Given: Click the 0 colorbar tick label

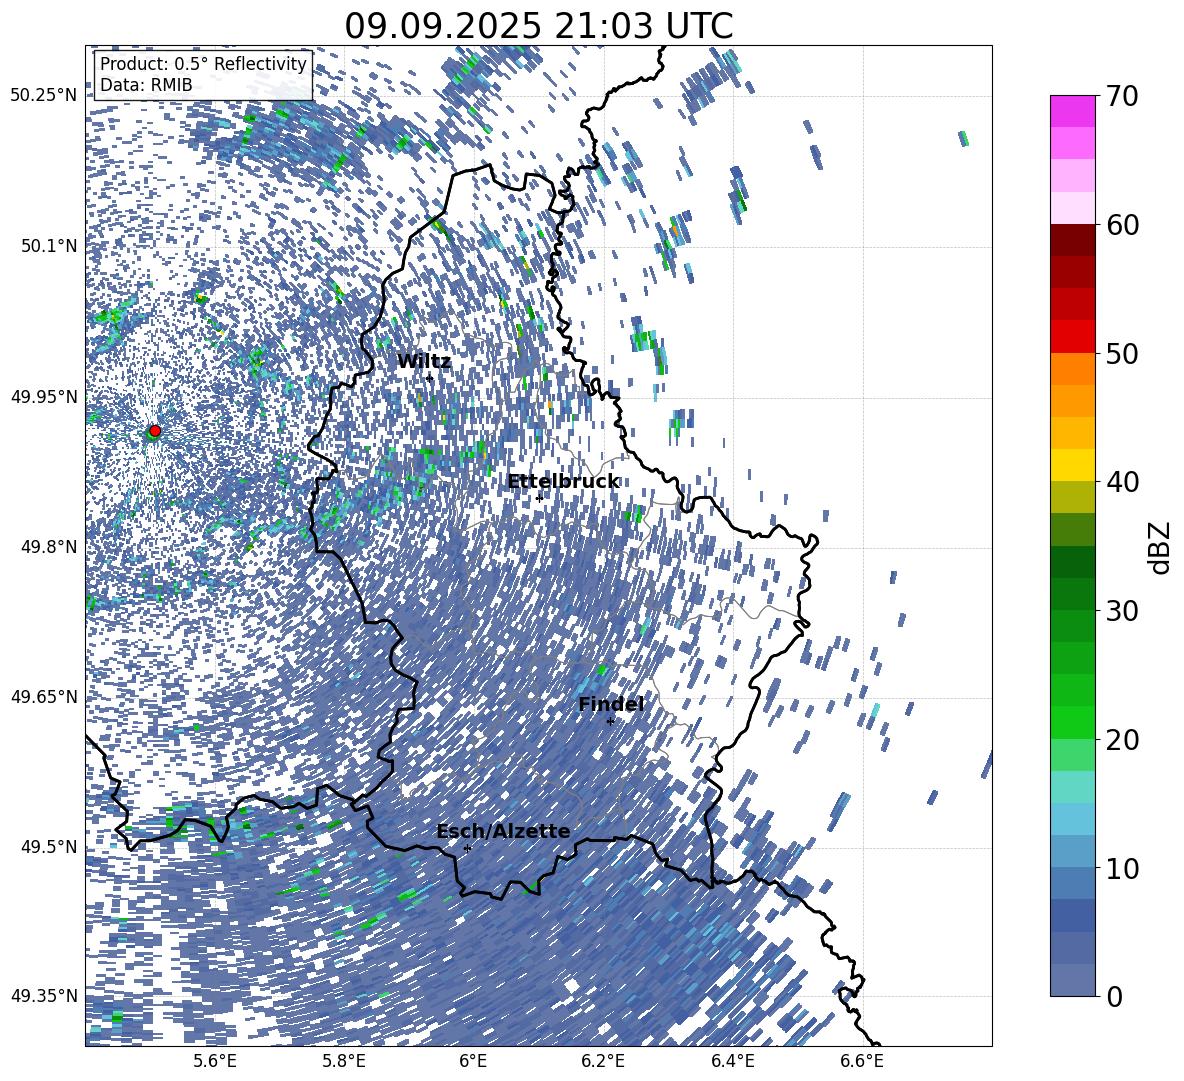Looking at the screenshot, I should point(1115,996).
